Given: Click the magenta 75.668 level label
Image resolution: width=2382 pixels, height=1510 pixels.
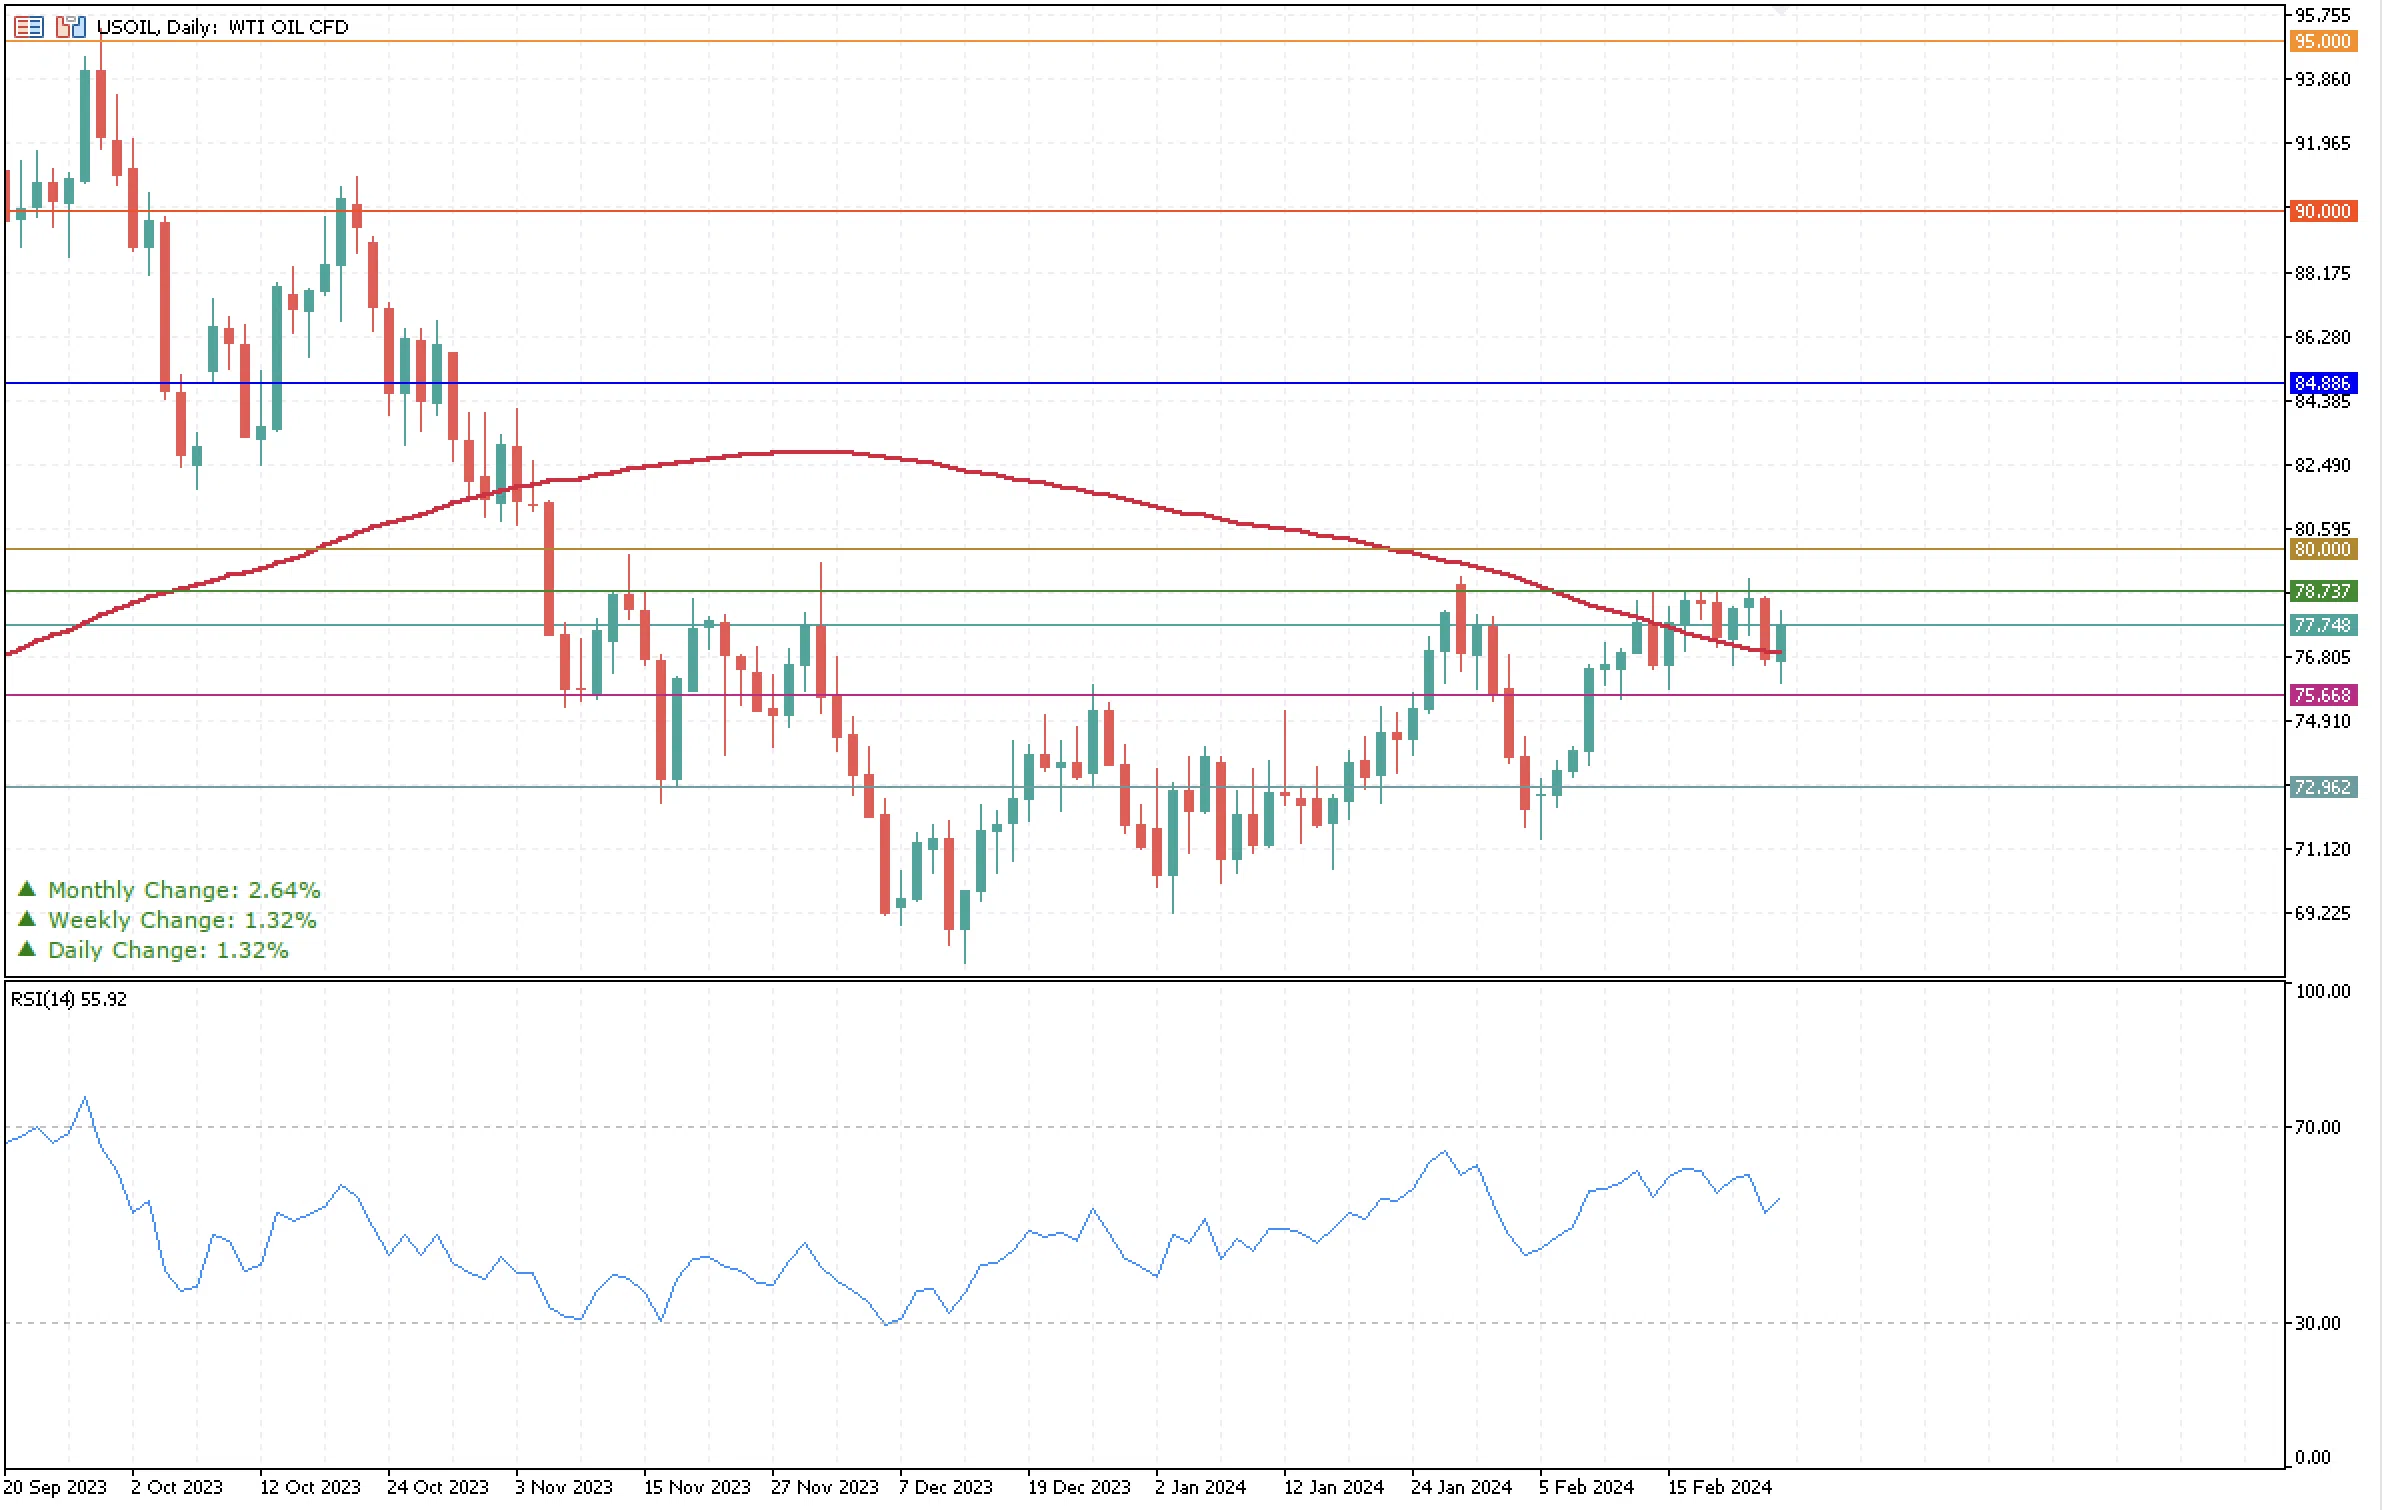Looking at the screenshot, I should 2322,695.
